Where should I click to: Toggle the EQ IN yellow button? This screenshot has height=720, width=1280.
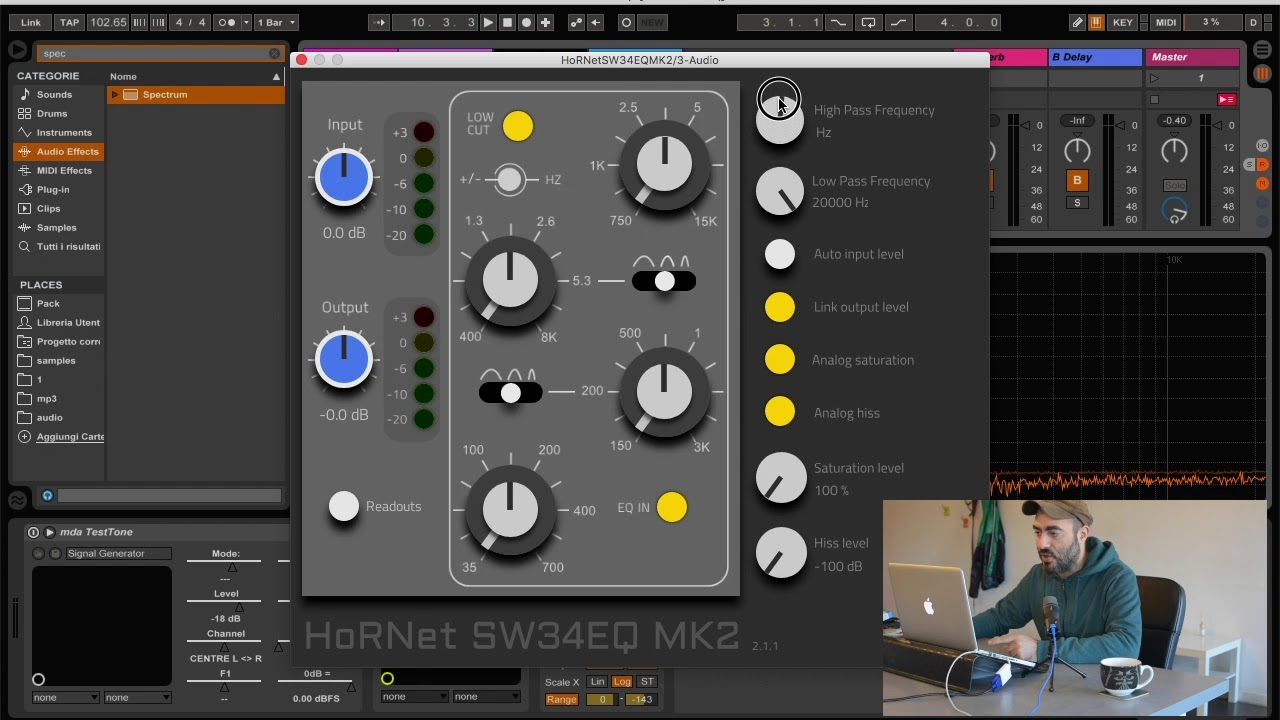pyautogui.click(x=672, y=507)
